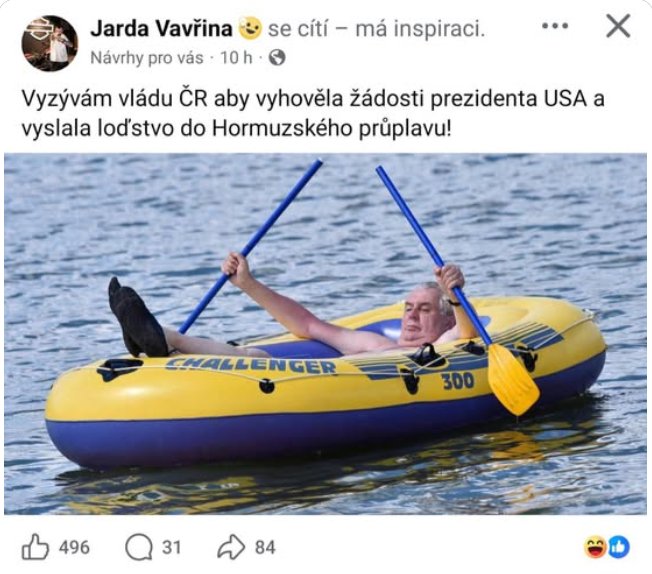Click the globe public audience icon

(277, 58)
